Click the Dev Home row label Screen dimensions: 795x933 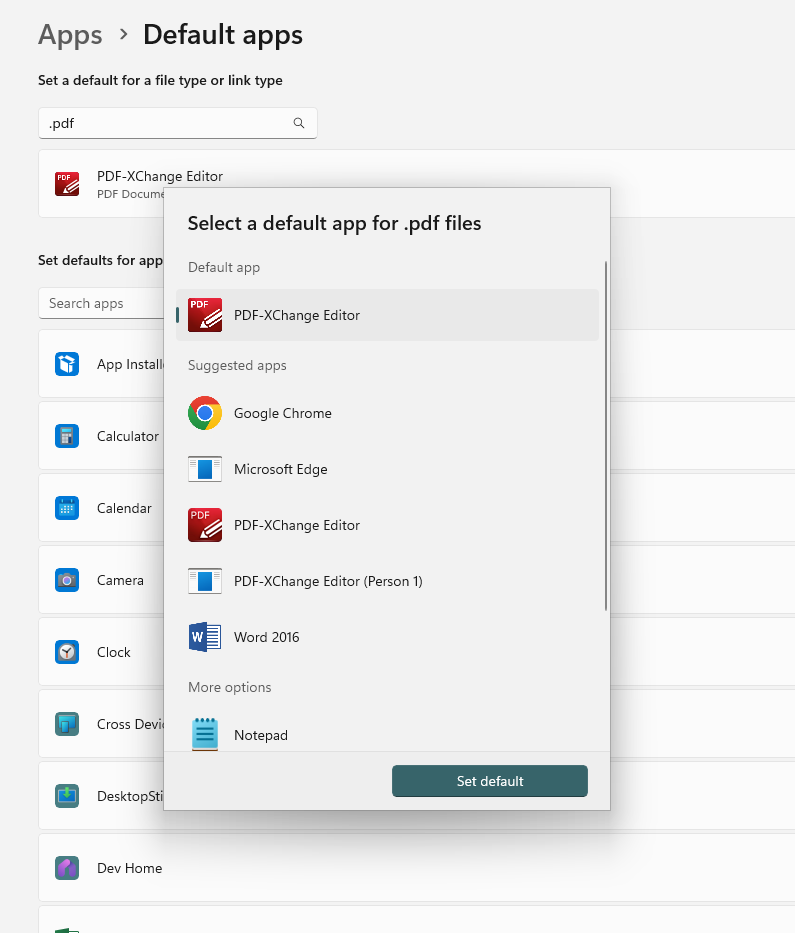[x=130, y=868]
